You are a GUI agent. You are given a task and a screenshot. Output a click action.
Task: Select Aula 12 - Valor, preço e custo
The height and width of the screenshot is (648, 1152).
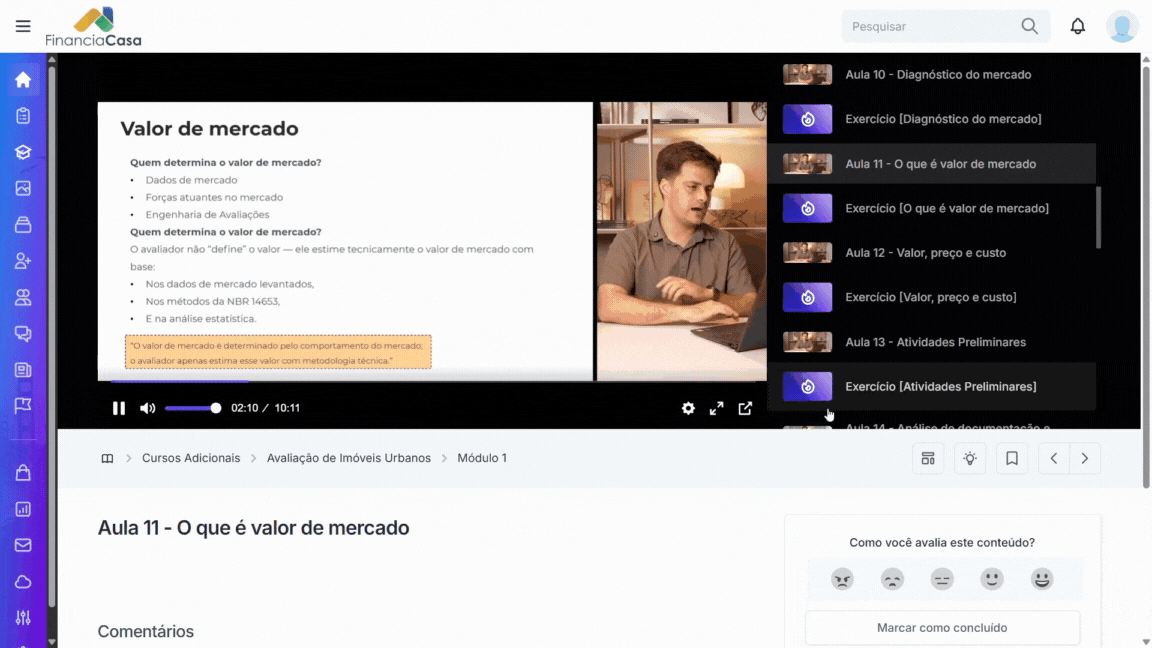click(x=925, y=253)
